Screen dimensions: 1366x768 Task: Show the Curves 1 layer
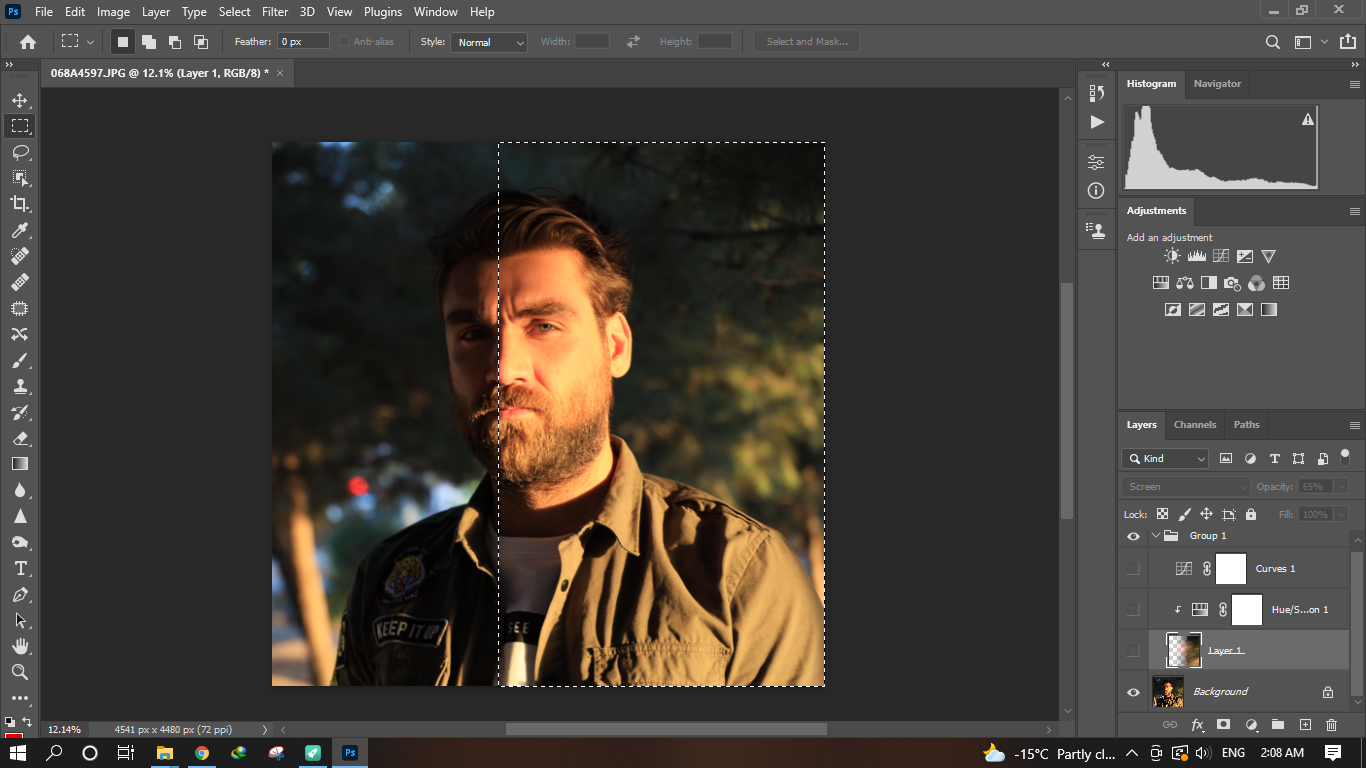1133,568
